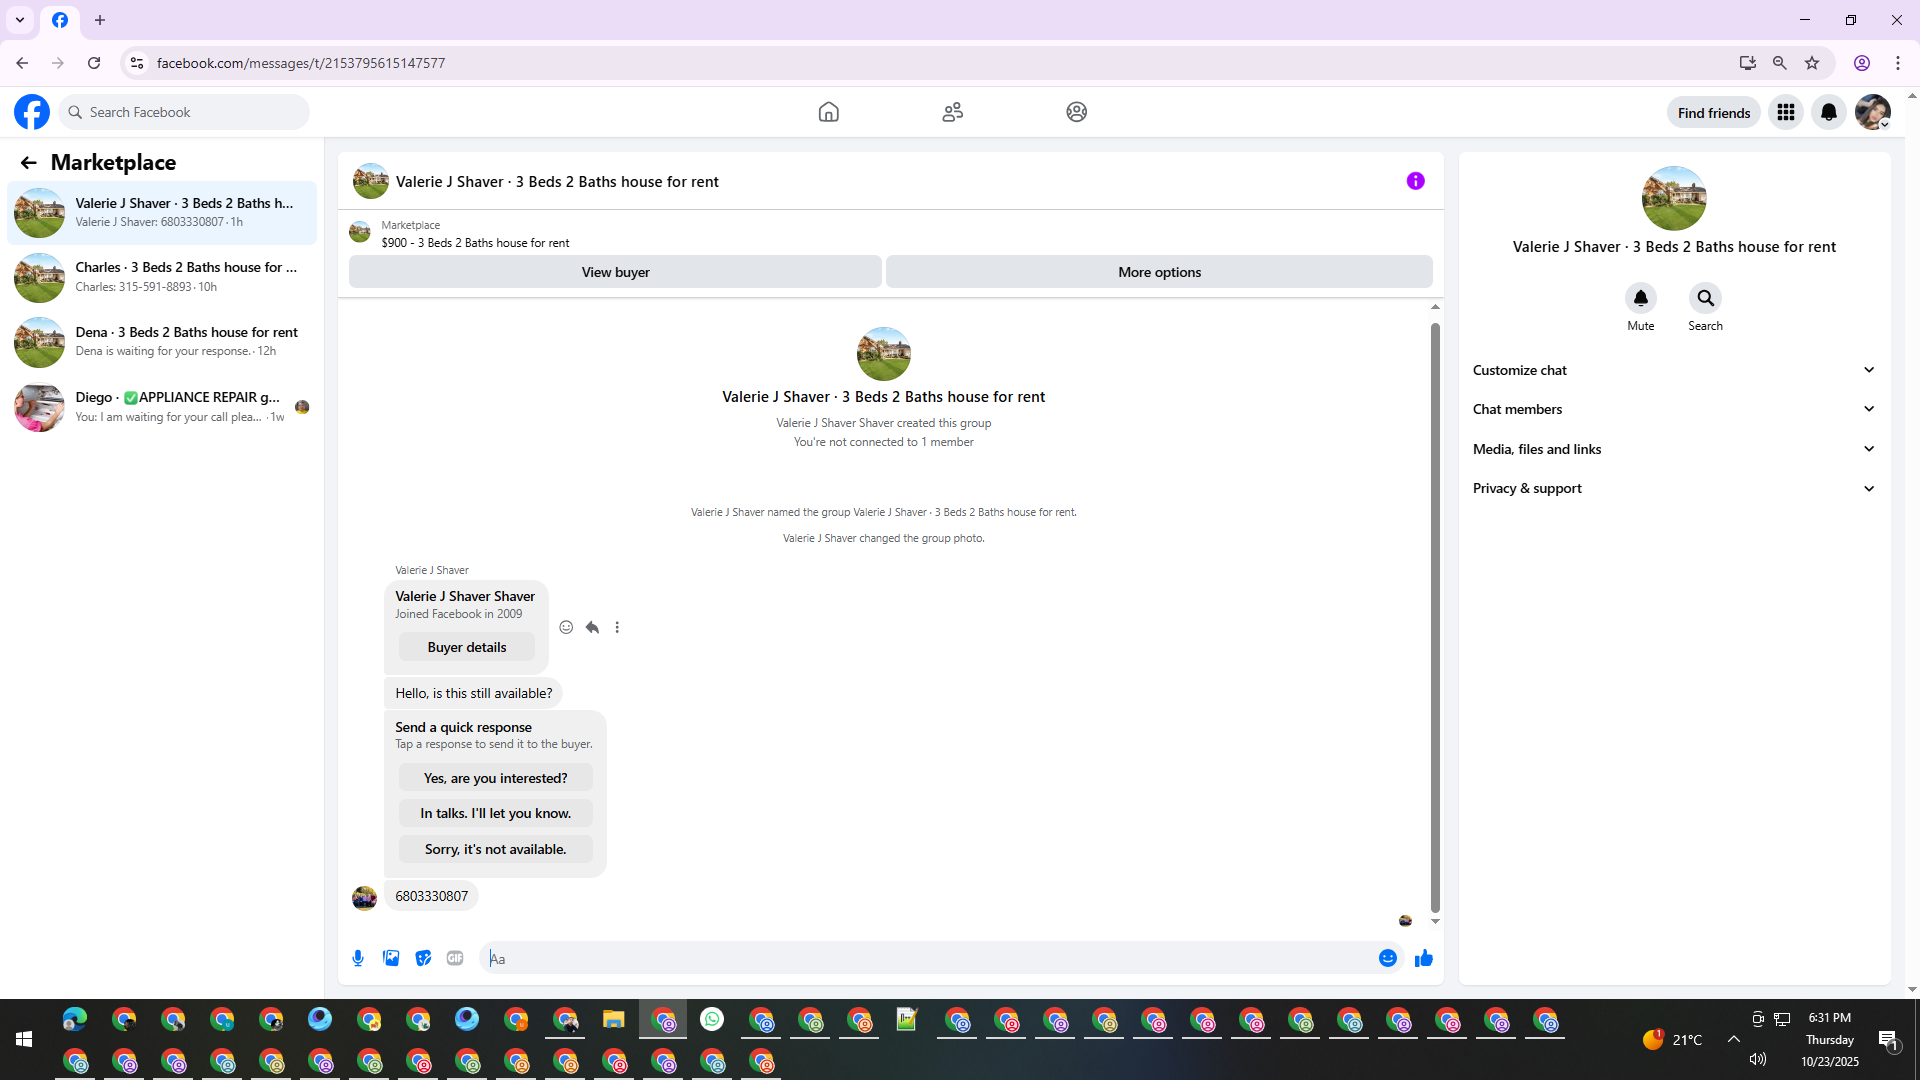Go to Facebook Home tab
The height and width of the screenshot is (1080, 1920).
(828, 112)
